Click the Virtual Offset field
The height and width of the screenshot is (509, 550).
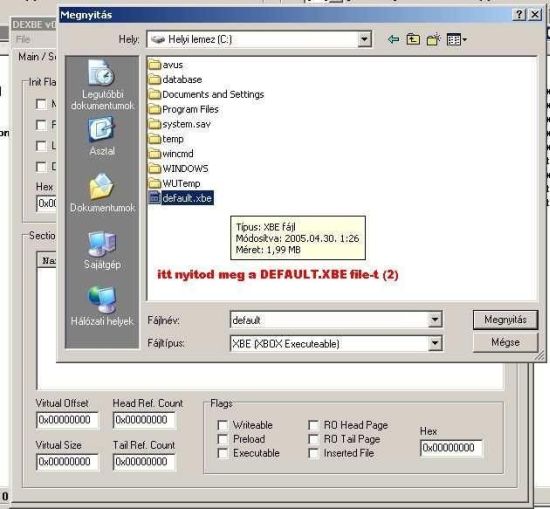coord(67,420)
